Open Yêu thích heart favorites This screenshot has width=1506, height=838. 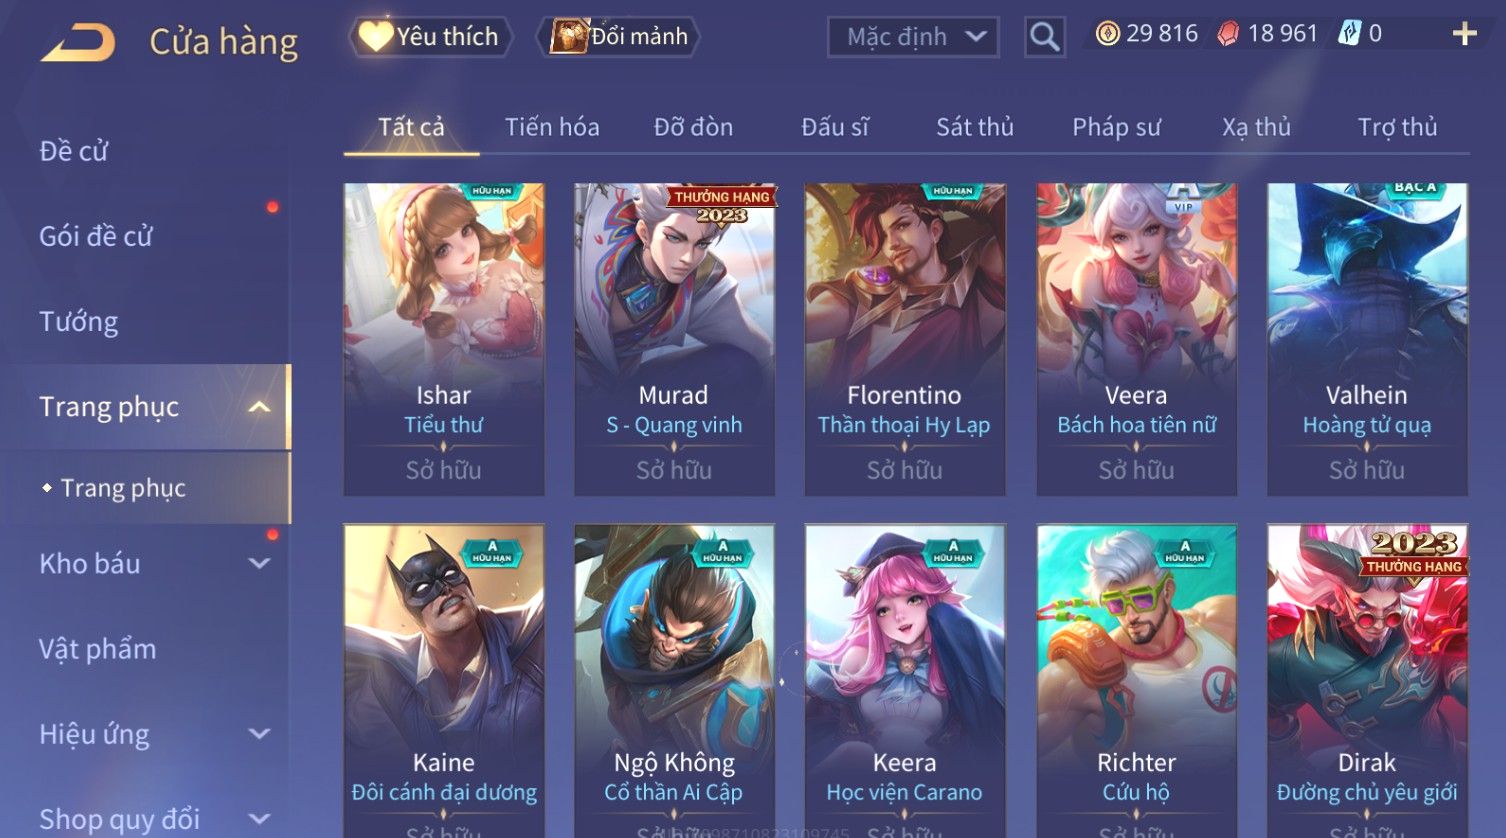(431, 37)
